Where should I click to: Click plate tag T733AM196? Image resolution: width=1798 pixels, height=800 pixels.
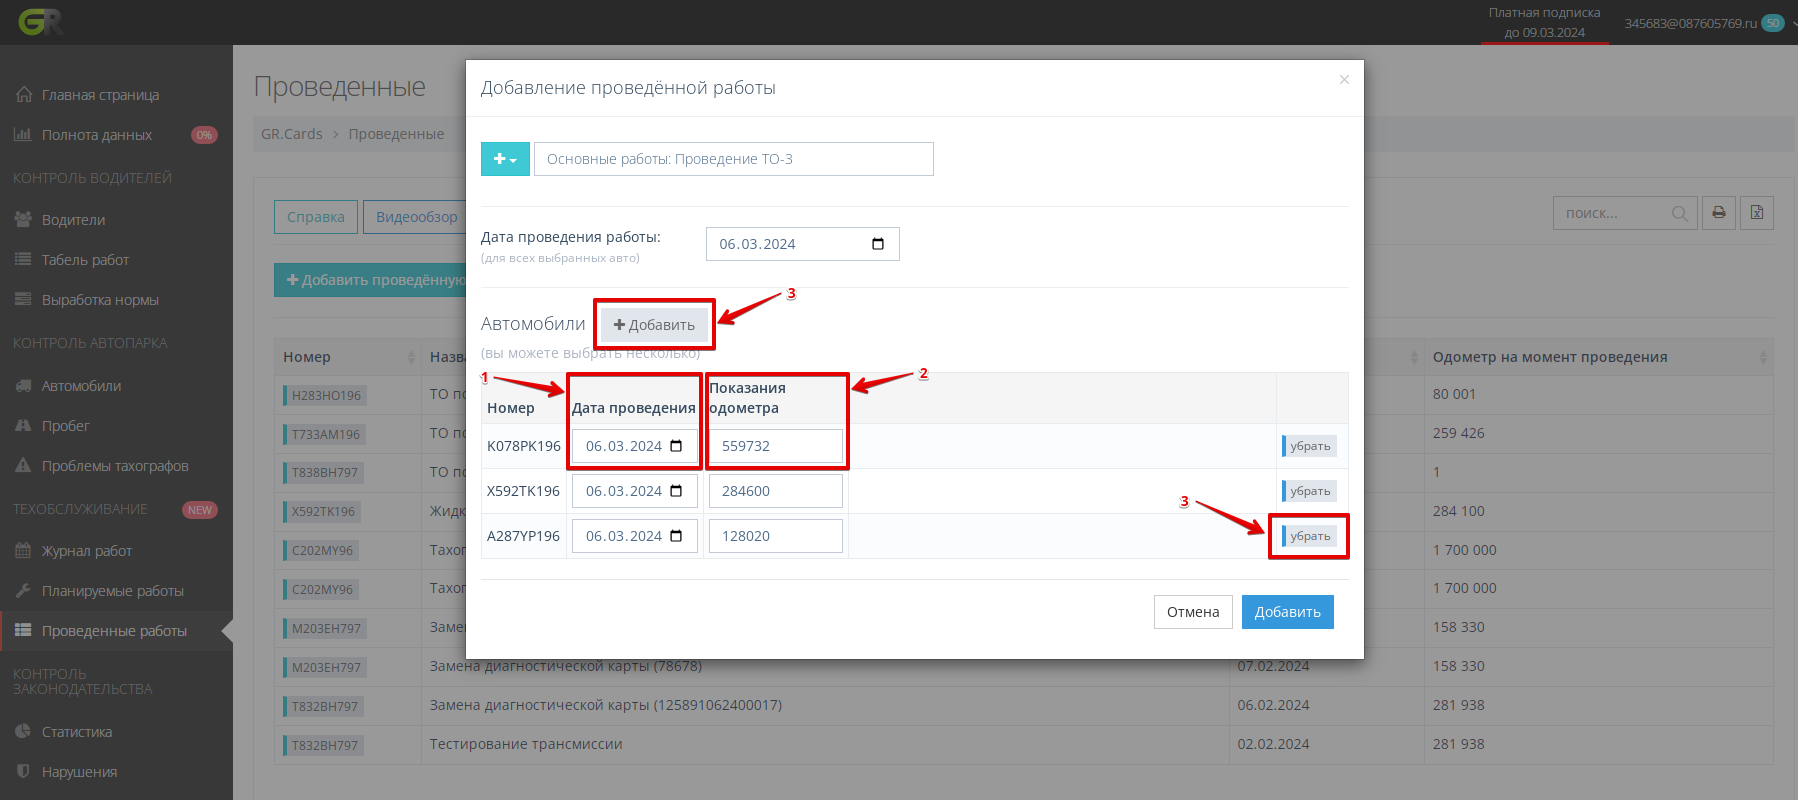324,434
